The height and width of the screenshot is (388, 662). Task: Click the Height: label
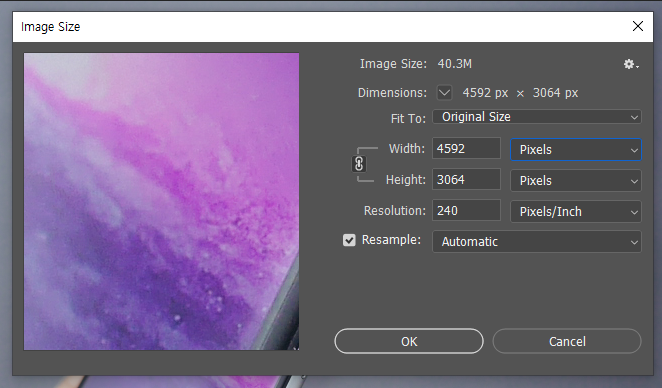405,180
